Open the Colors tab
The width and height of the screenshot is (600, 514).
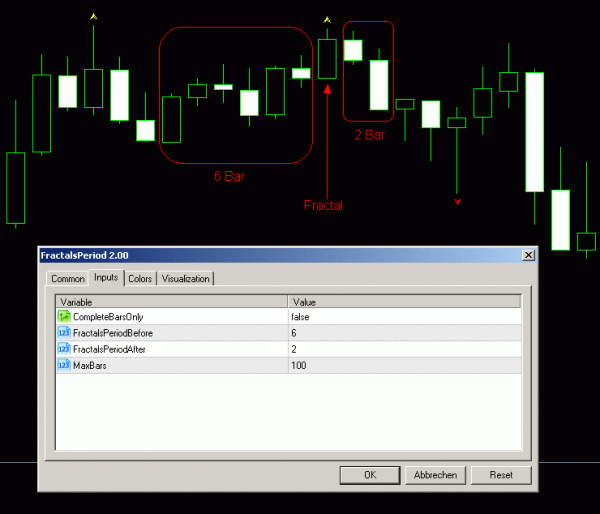(x=140, y=278)
